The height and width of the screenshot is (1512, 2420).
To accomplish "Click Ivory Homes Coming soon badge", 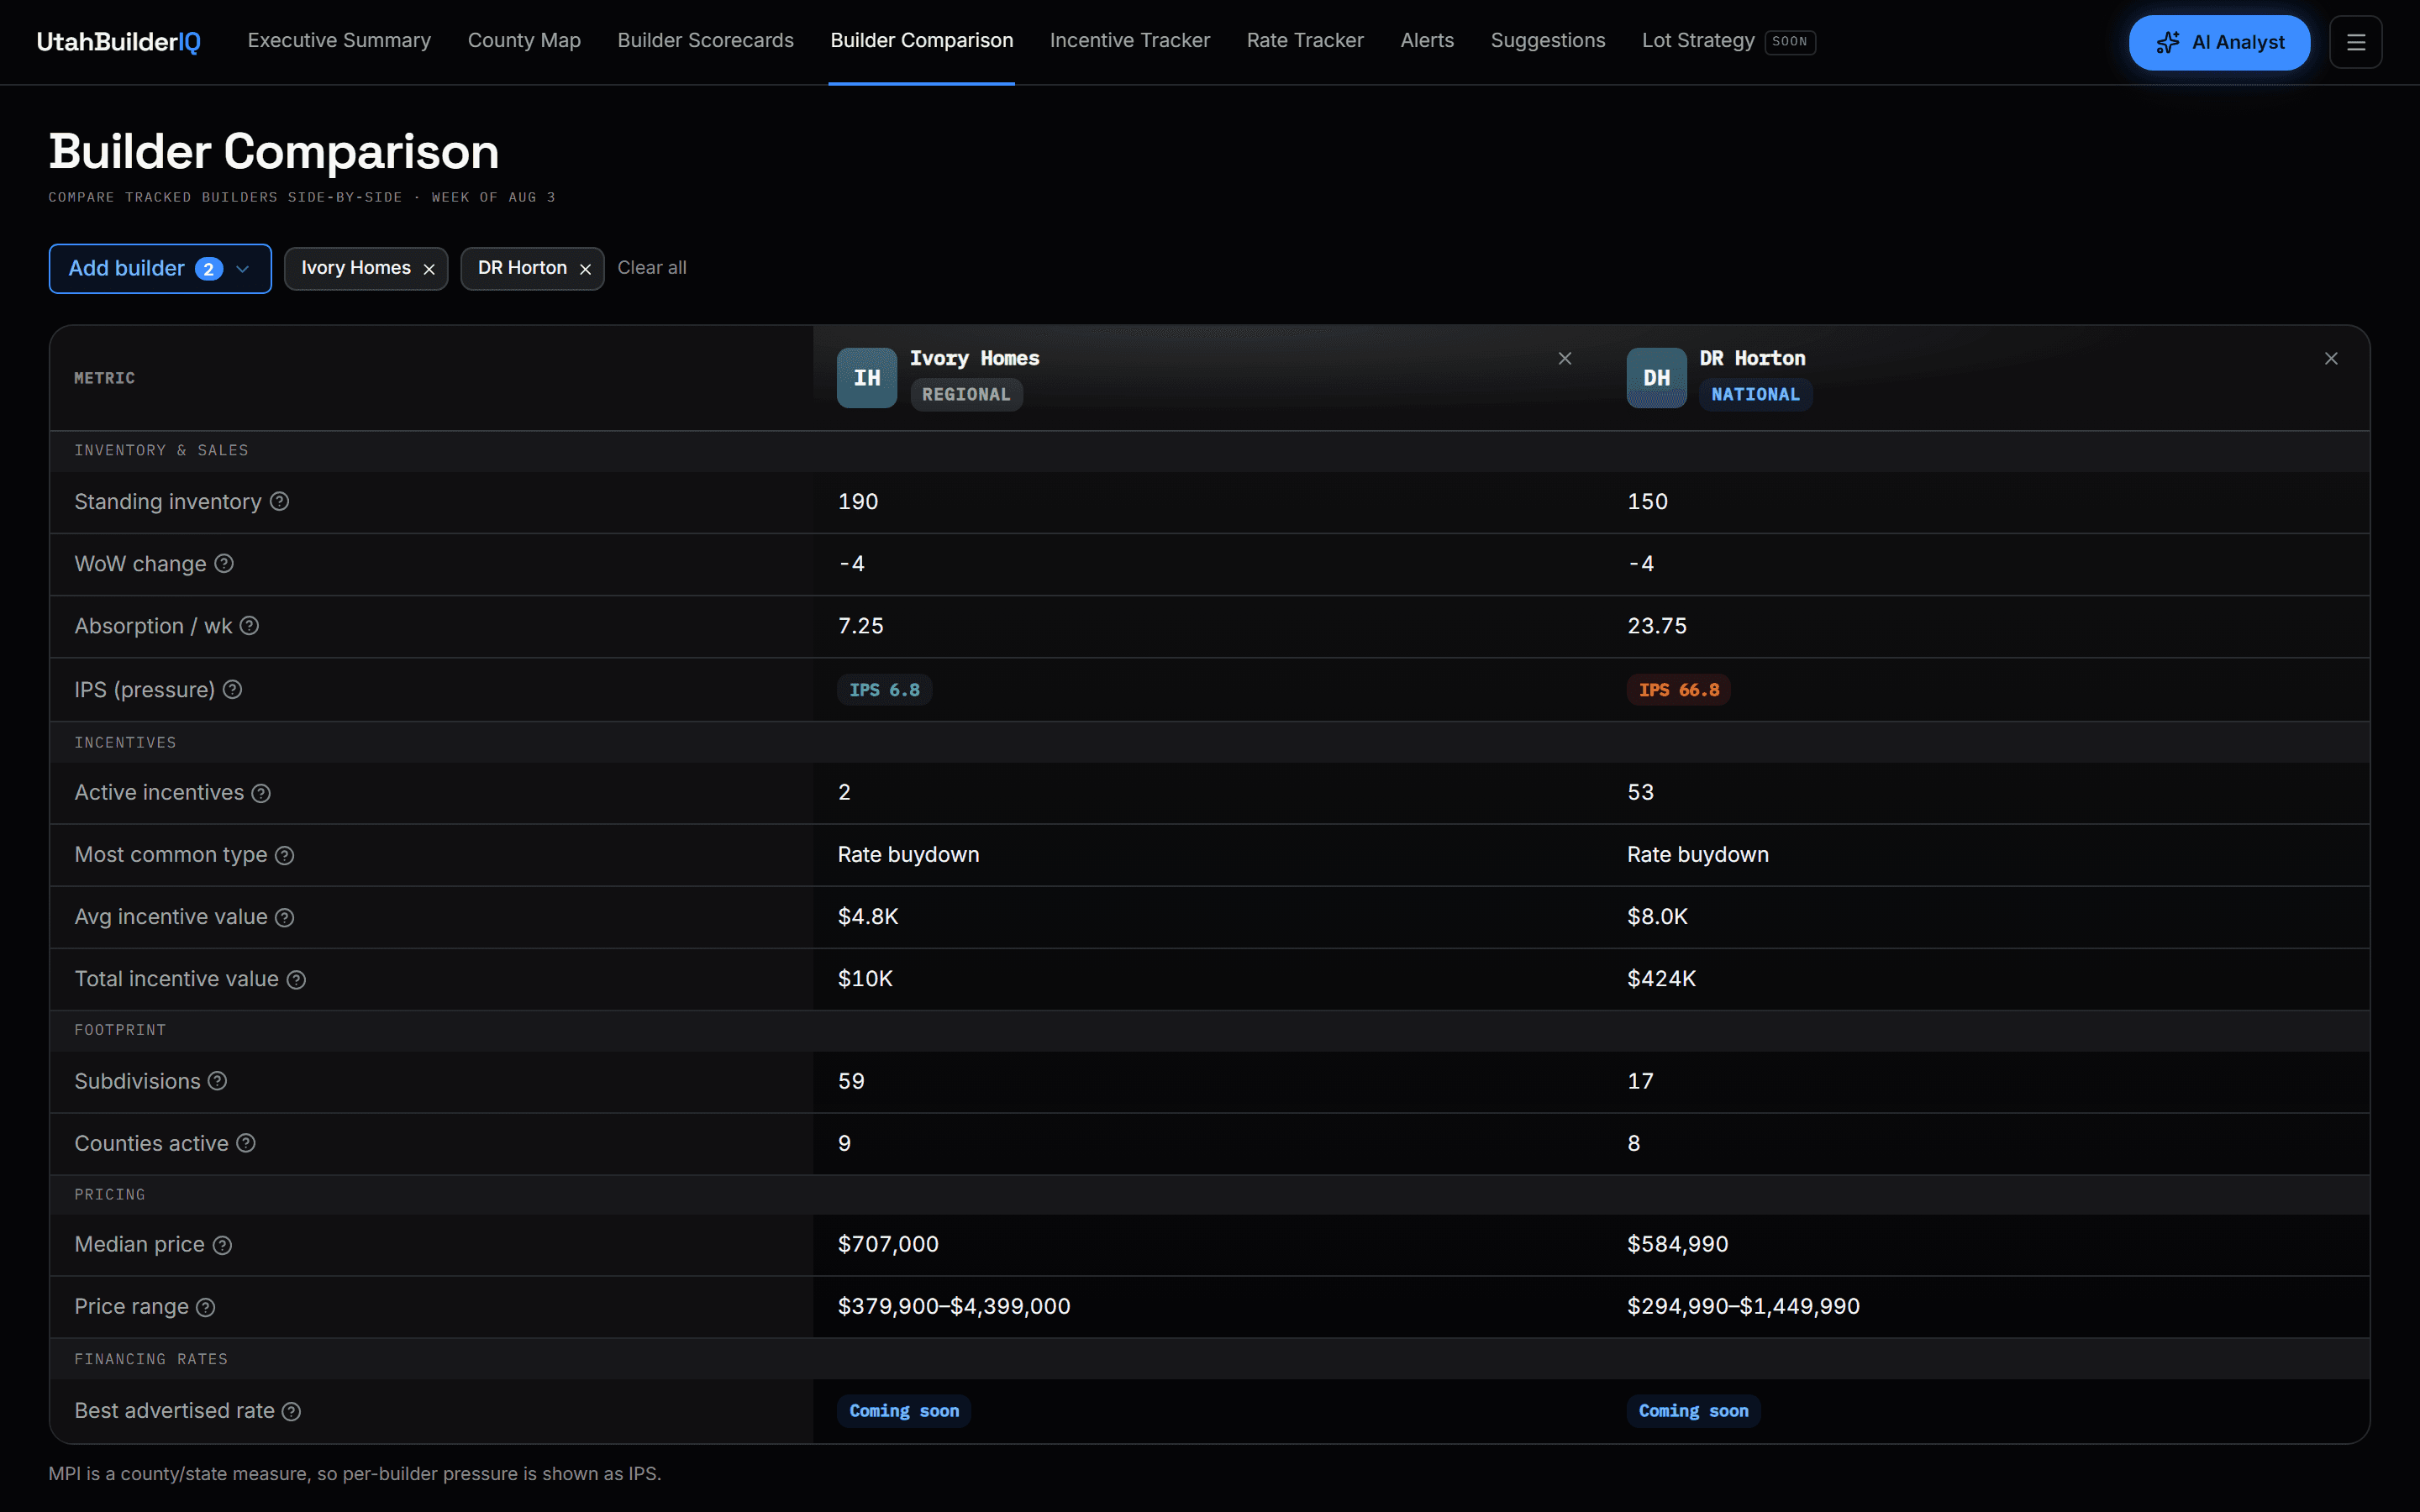I will click(x=904, y=1411).
